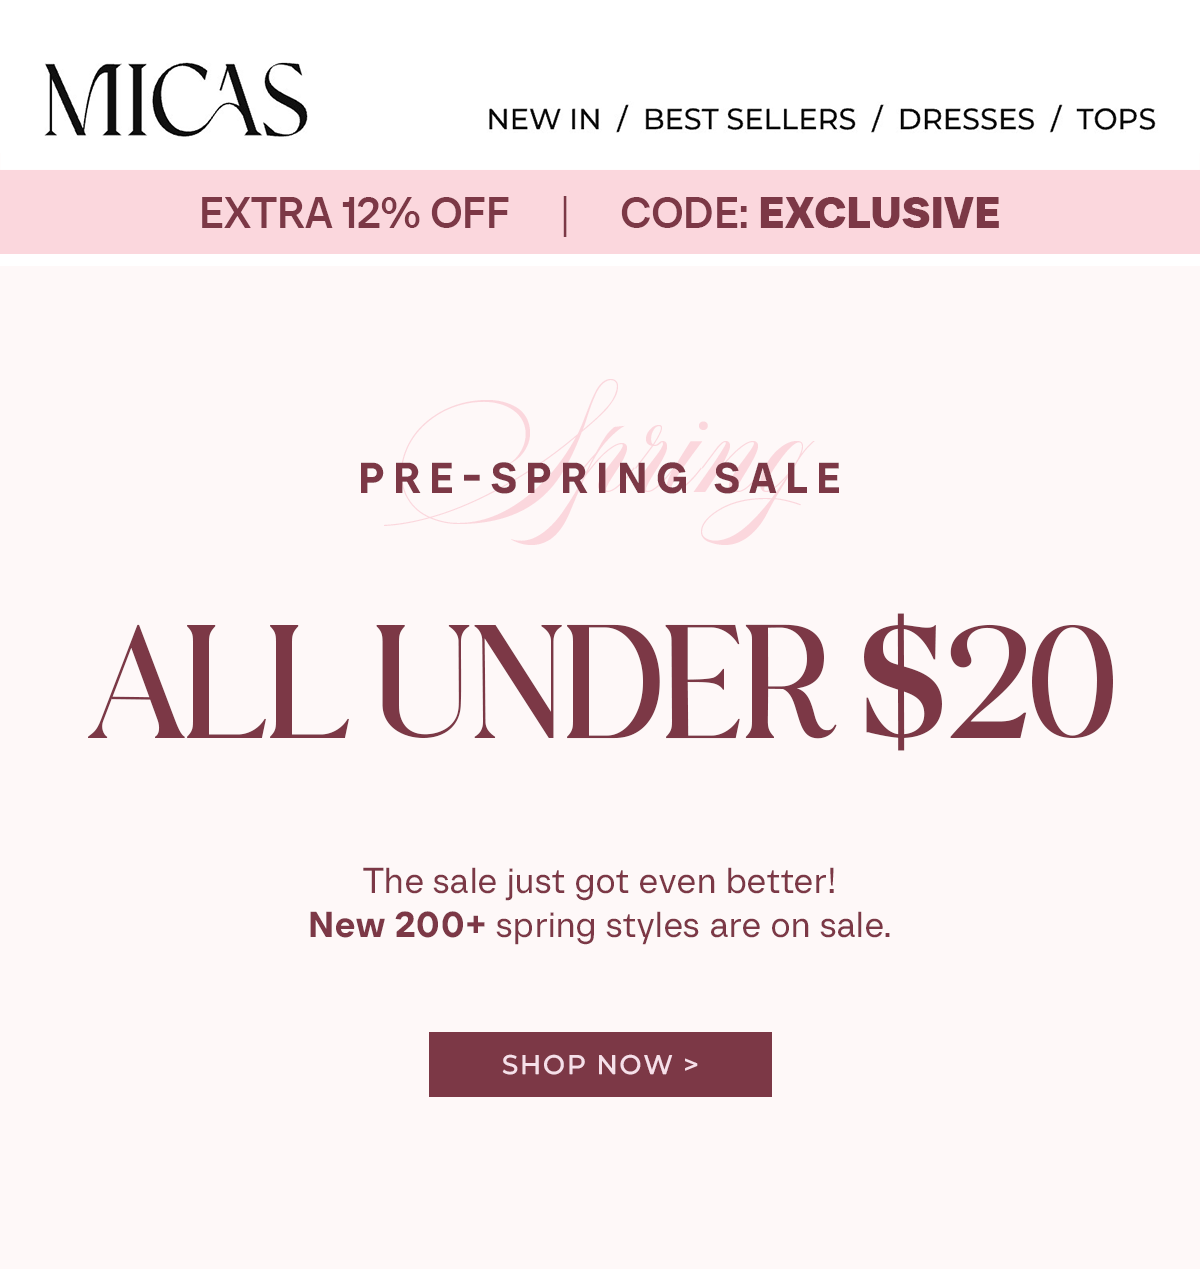Click the vertical divider in the pink promo banner

click(565, 215)
